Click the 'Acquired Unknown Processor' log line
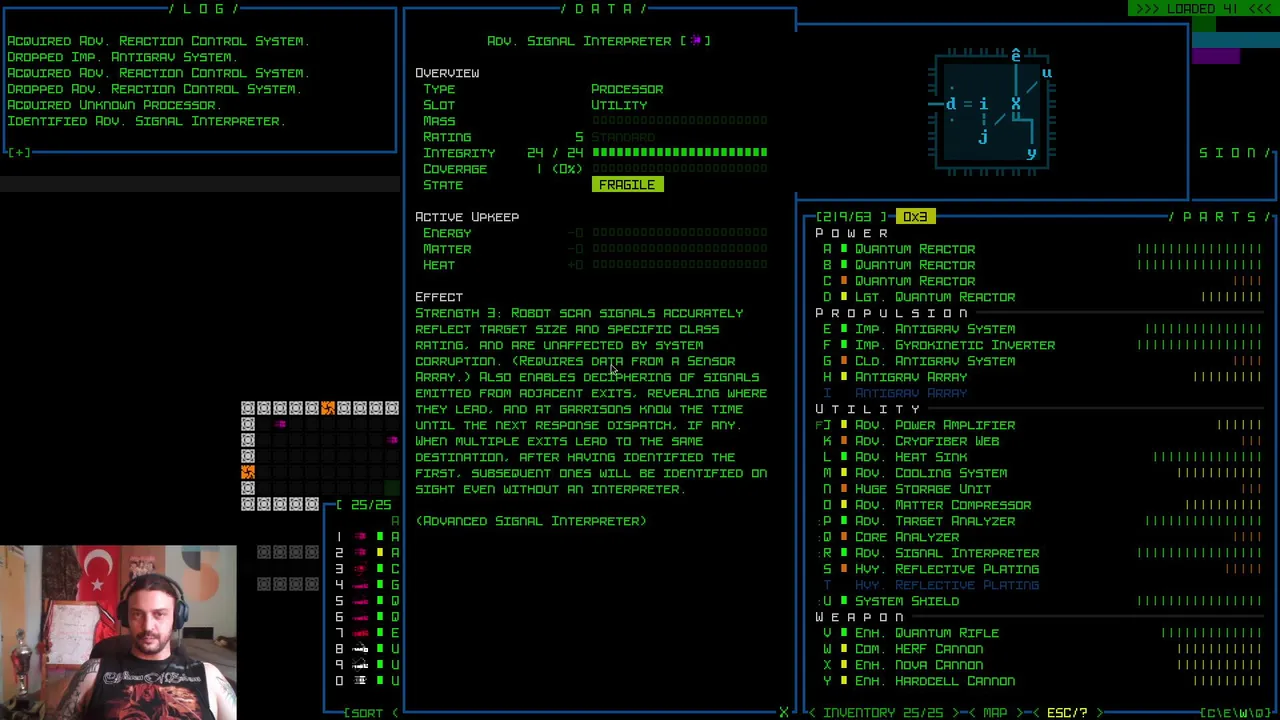Image resolution: width=1280 pixels, height=720 pixels. point(114,105)
